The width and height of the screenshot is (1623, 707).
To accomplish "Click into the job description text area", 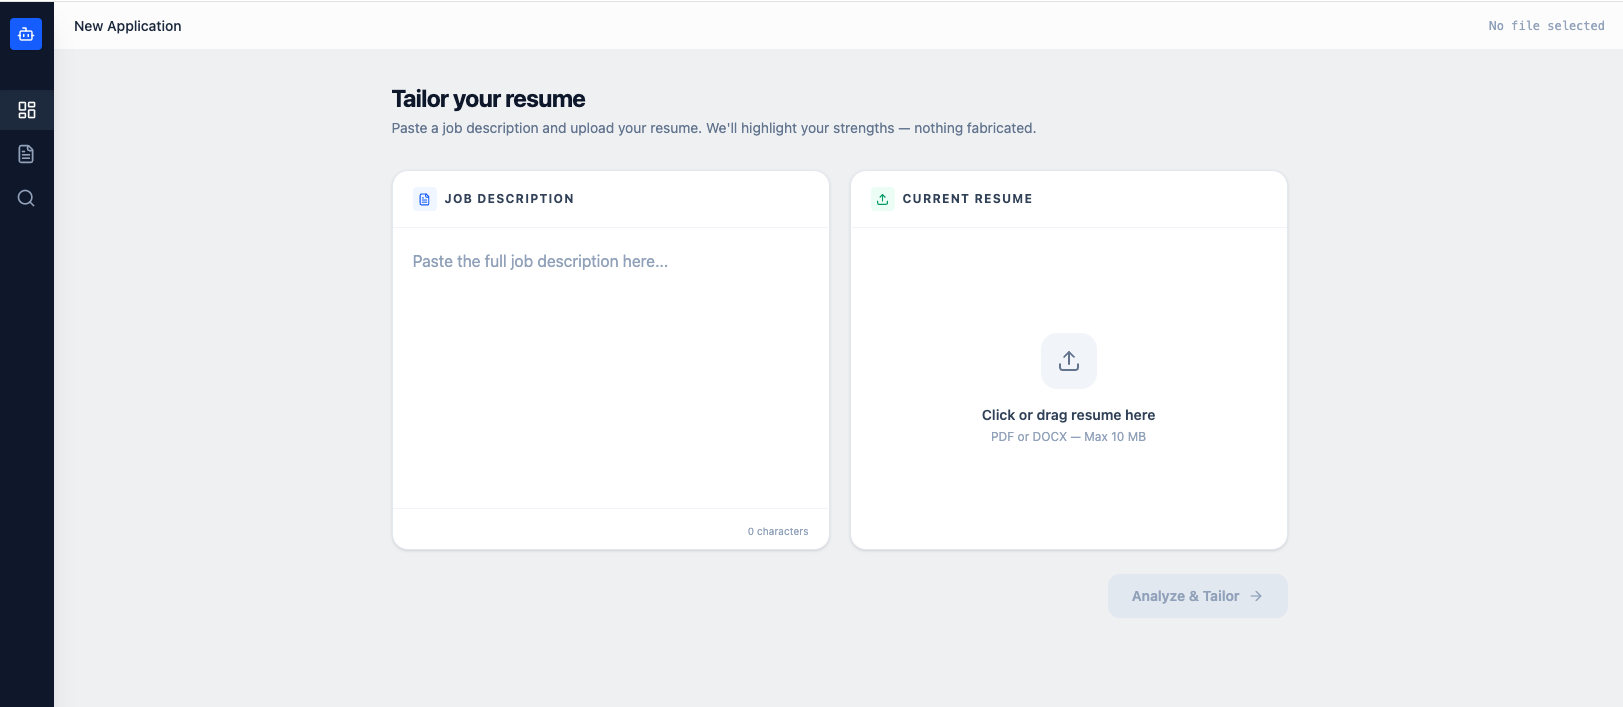I will pyautogui.click(x=611, y=368).
